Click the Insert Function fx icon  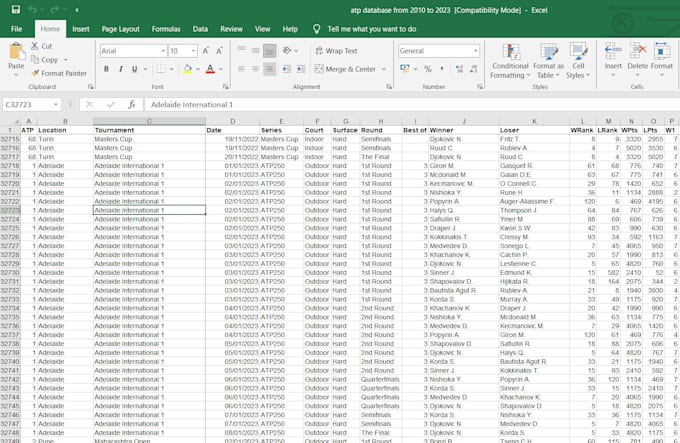click(131, 104)
